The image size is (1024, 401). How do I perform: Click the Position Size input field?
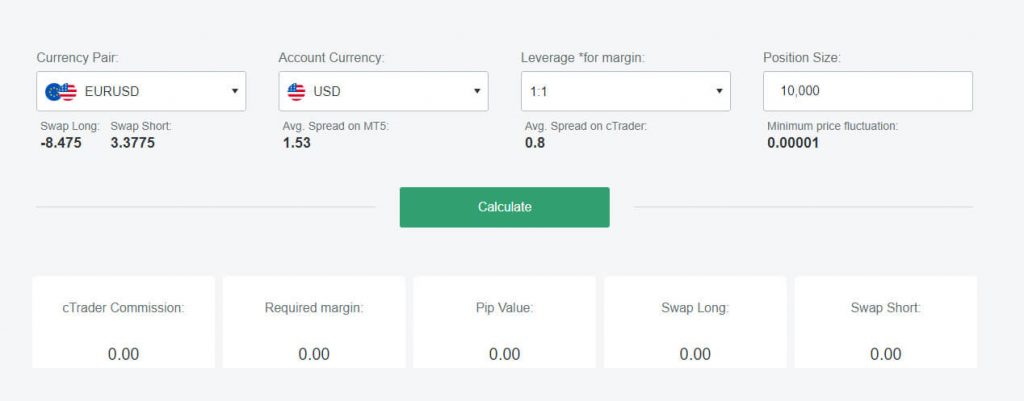868,91
